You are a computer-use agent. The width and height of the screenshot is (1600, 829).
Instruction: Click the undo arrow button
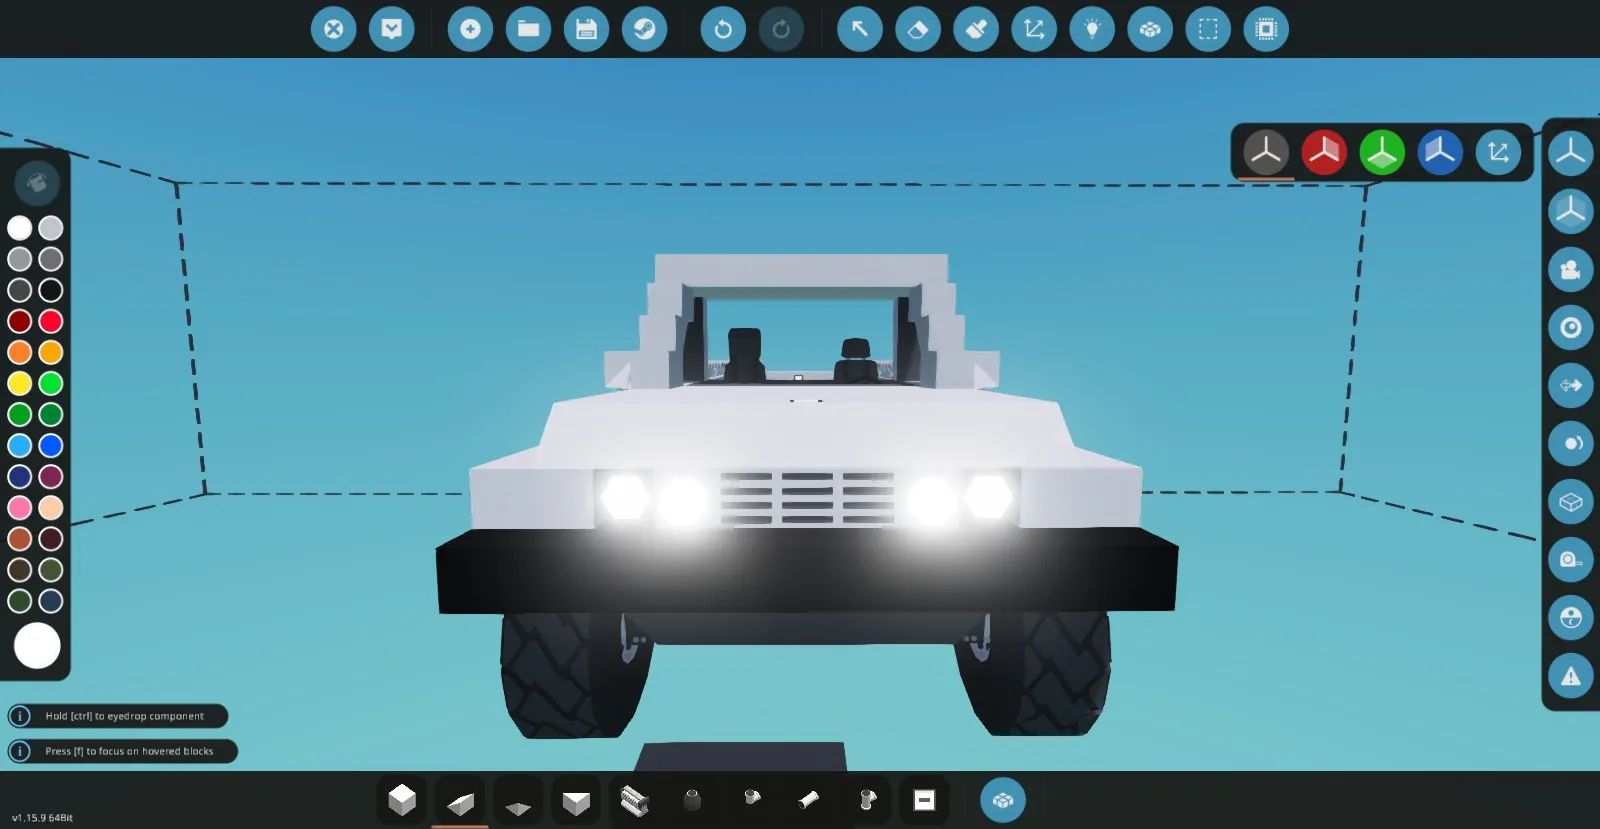tap(722, 29)
